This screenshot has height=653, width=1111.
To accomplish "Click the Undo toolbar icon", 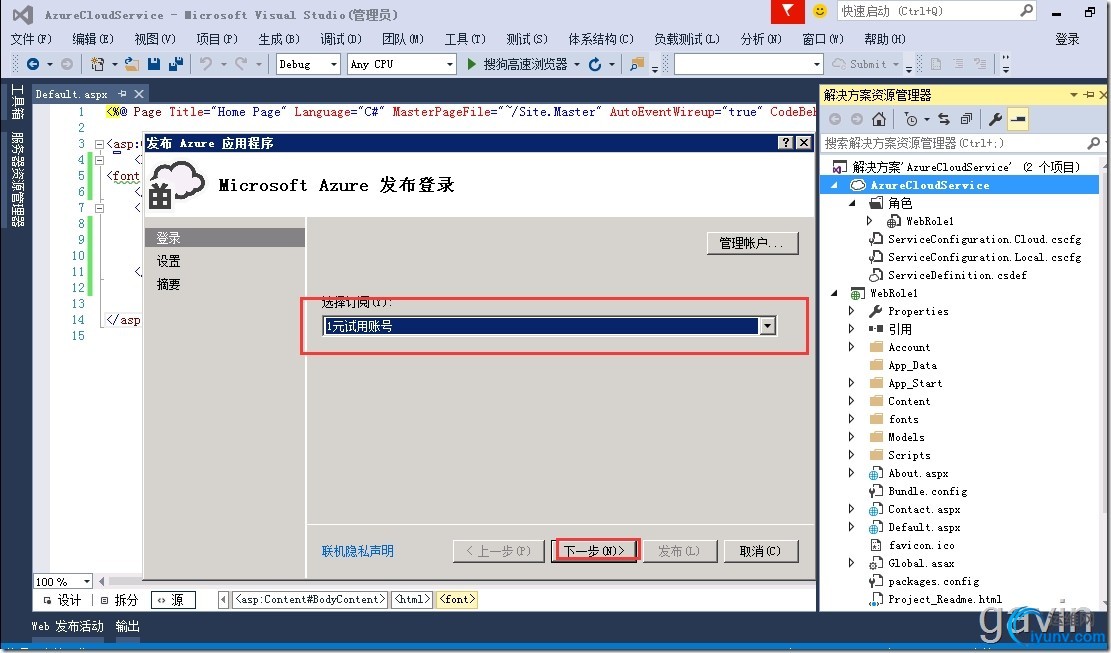I will (x=205, y=64).
